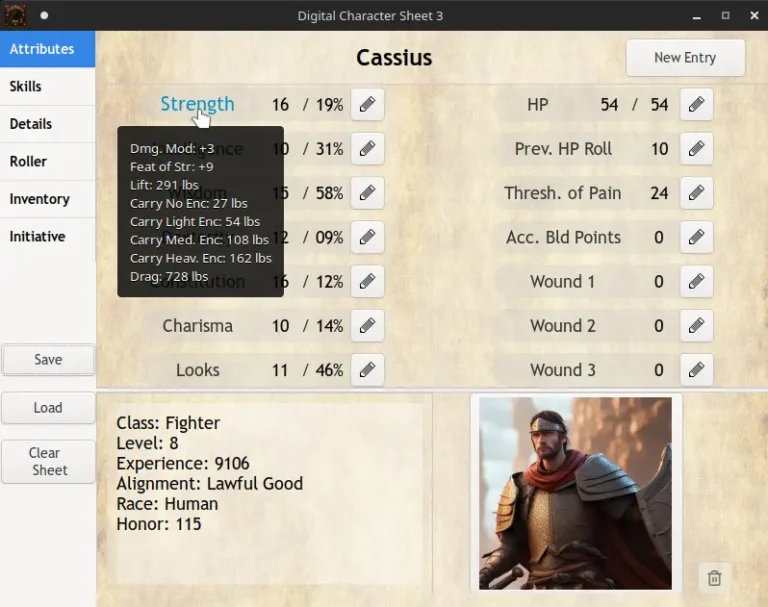Edit Wound 1 with pencil icon
Screen dimensions: 768x607
pos(696,281)
